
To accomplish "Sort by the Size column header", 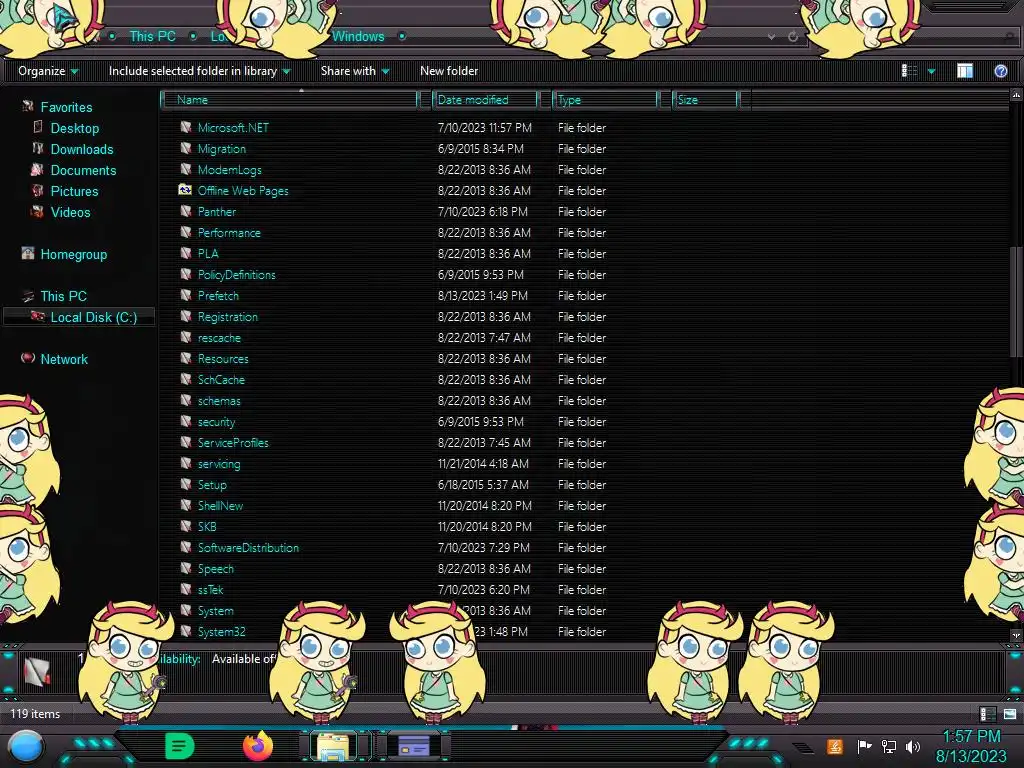I will [x=705, y=100].
